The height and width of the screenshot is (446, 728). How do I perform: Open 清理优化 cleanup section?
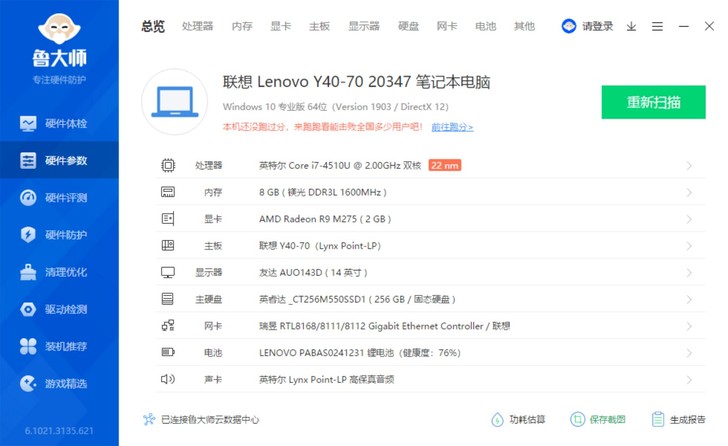59,272
